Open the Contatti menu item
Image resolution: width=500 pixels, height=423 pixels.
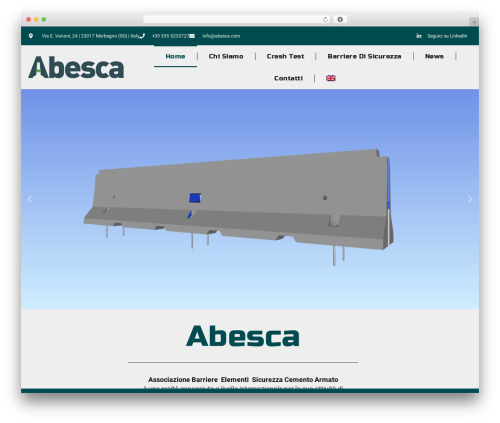288,78
